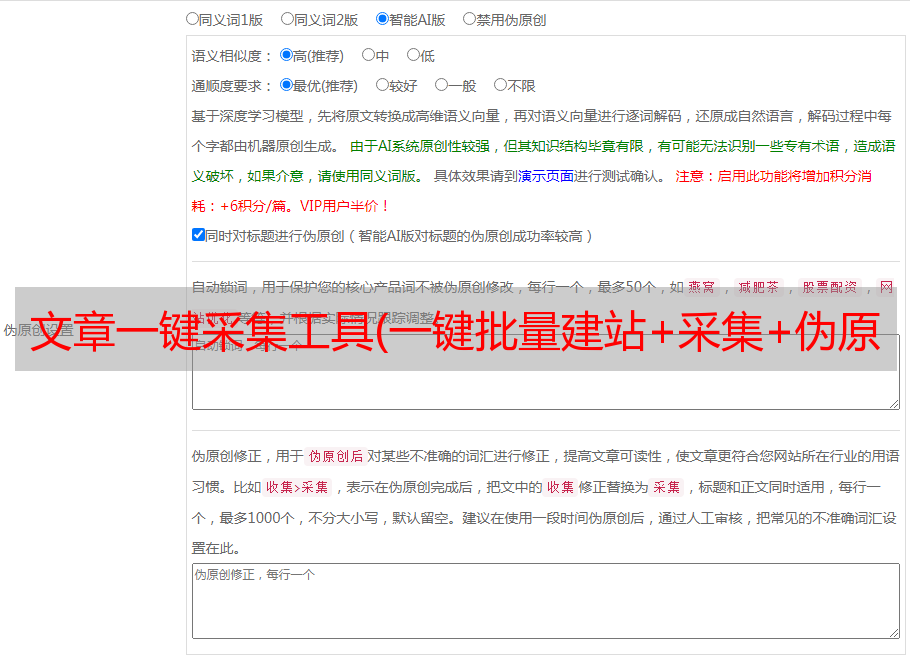The height and width of the screenshot is (658, 911).
Task: Set 语义相似度 to 高(推荐)
Action: (x=286, y=55)
